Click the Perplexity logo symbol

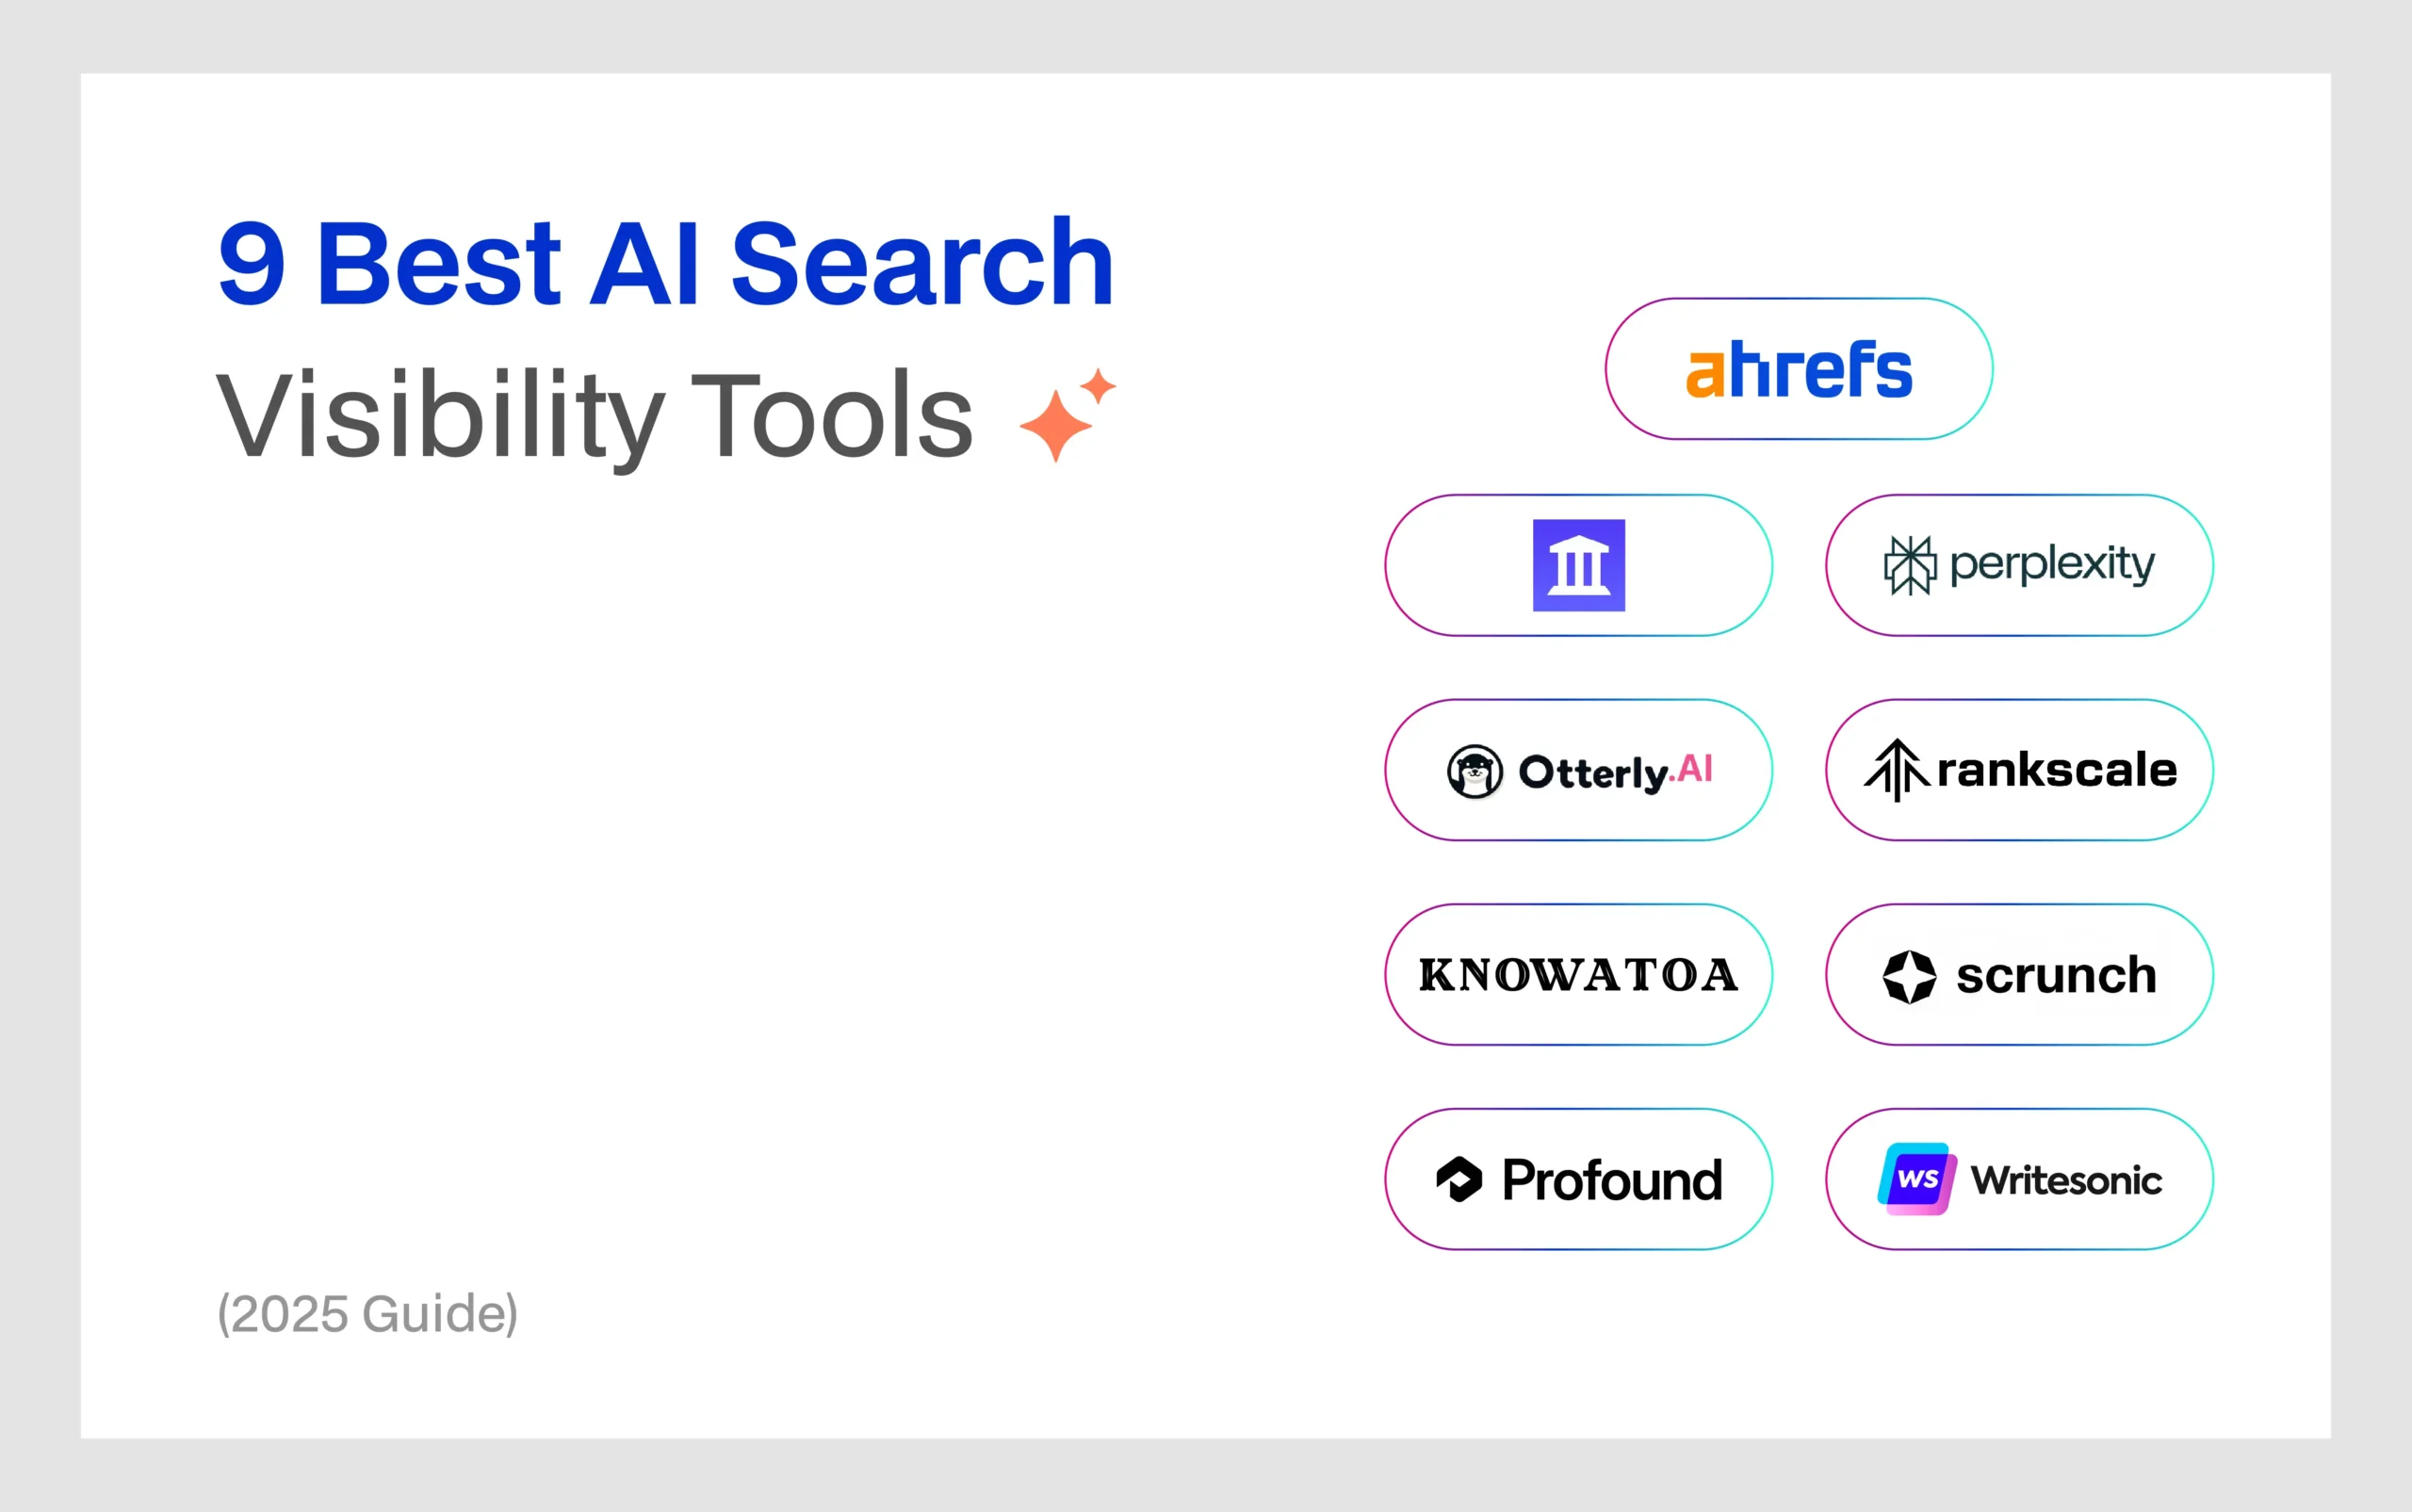(x=1909, y=565)
